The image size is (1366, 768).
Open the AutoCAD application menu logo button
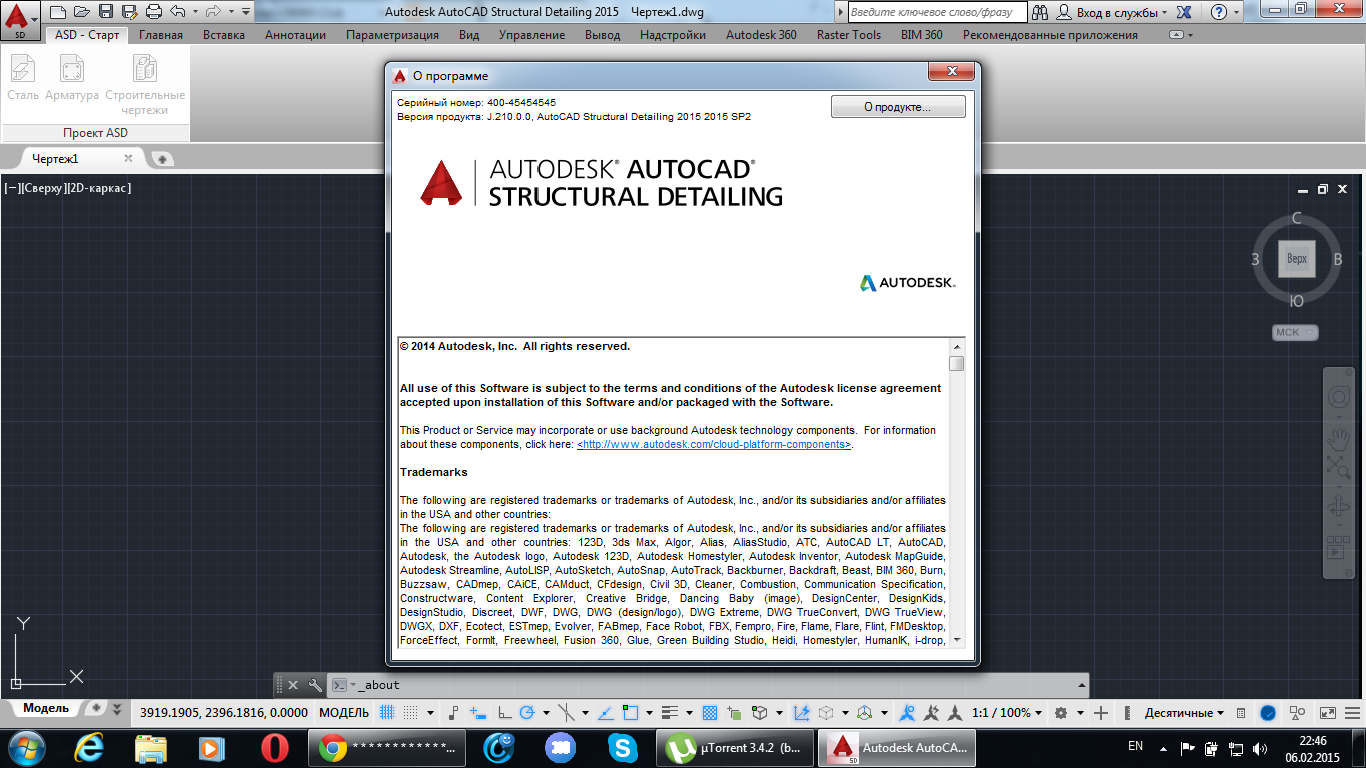[x=18, y=19]
